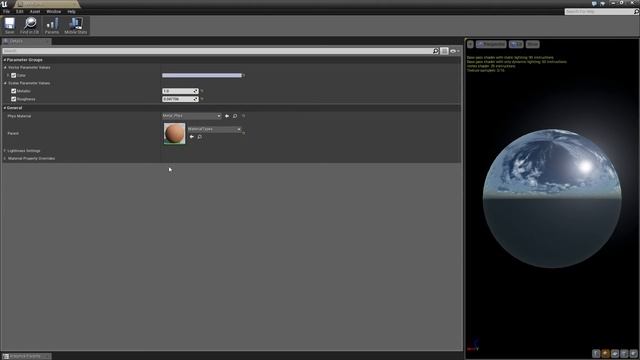The image size is (640, 360).
Task: Click the Save toolbar icon
Action: click(9, 25)
